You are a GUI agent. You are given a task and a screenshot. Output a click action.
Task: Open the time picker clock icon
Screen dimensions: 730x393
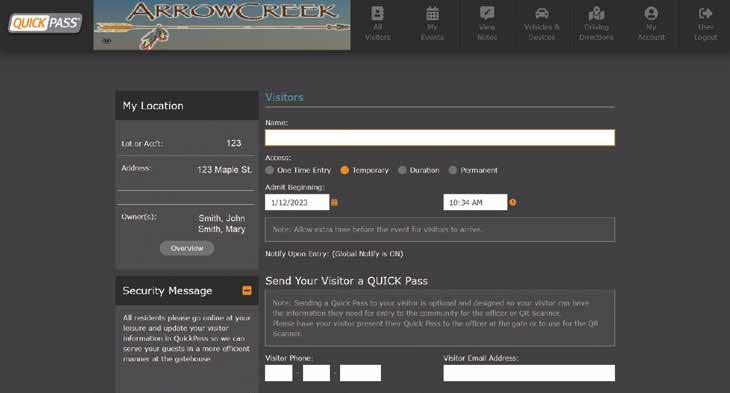point(513,202)
